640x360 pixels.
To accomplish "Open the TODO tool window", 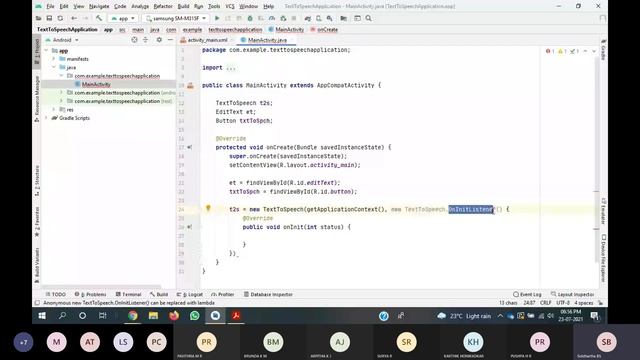I will (56, 294).
